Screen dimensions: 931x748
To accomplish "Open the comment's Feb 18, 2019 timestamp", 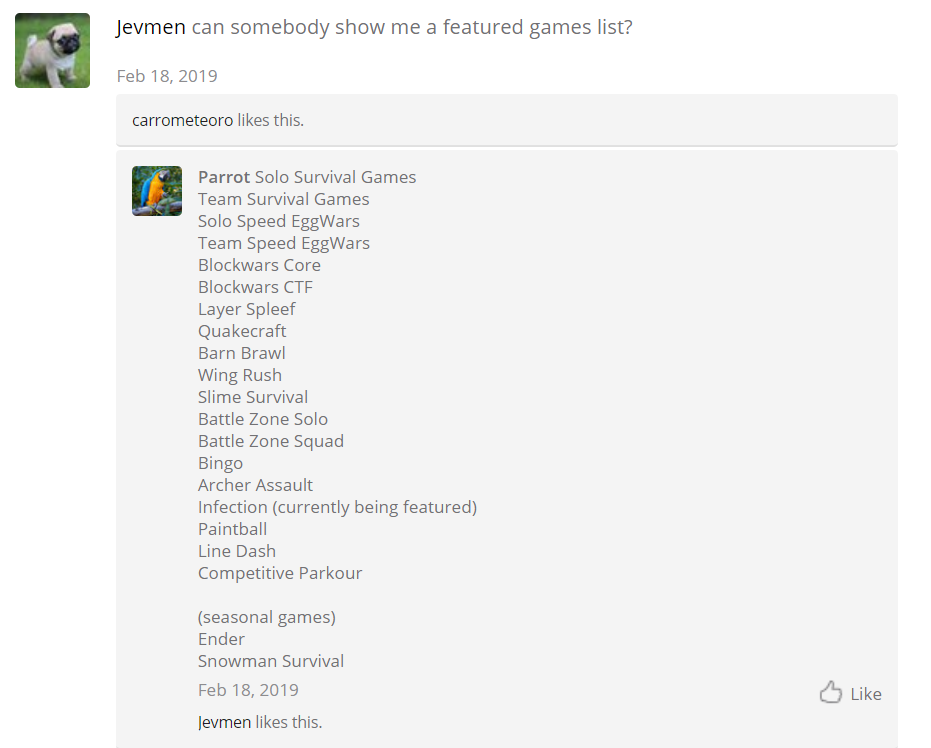I will click(x=248, y=690).
